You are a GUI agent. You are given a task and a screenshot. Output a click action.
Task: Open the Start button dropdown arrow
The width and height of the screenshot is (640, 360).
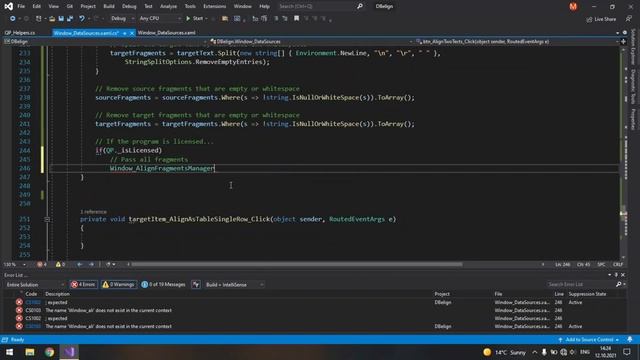[x=207, y=18]
